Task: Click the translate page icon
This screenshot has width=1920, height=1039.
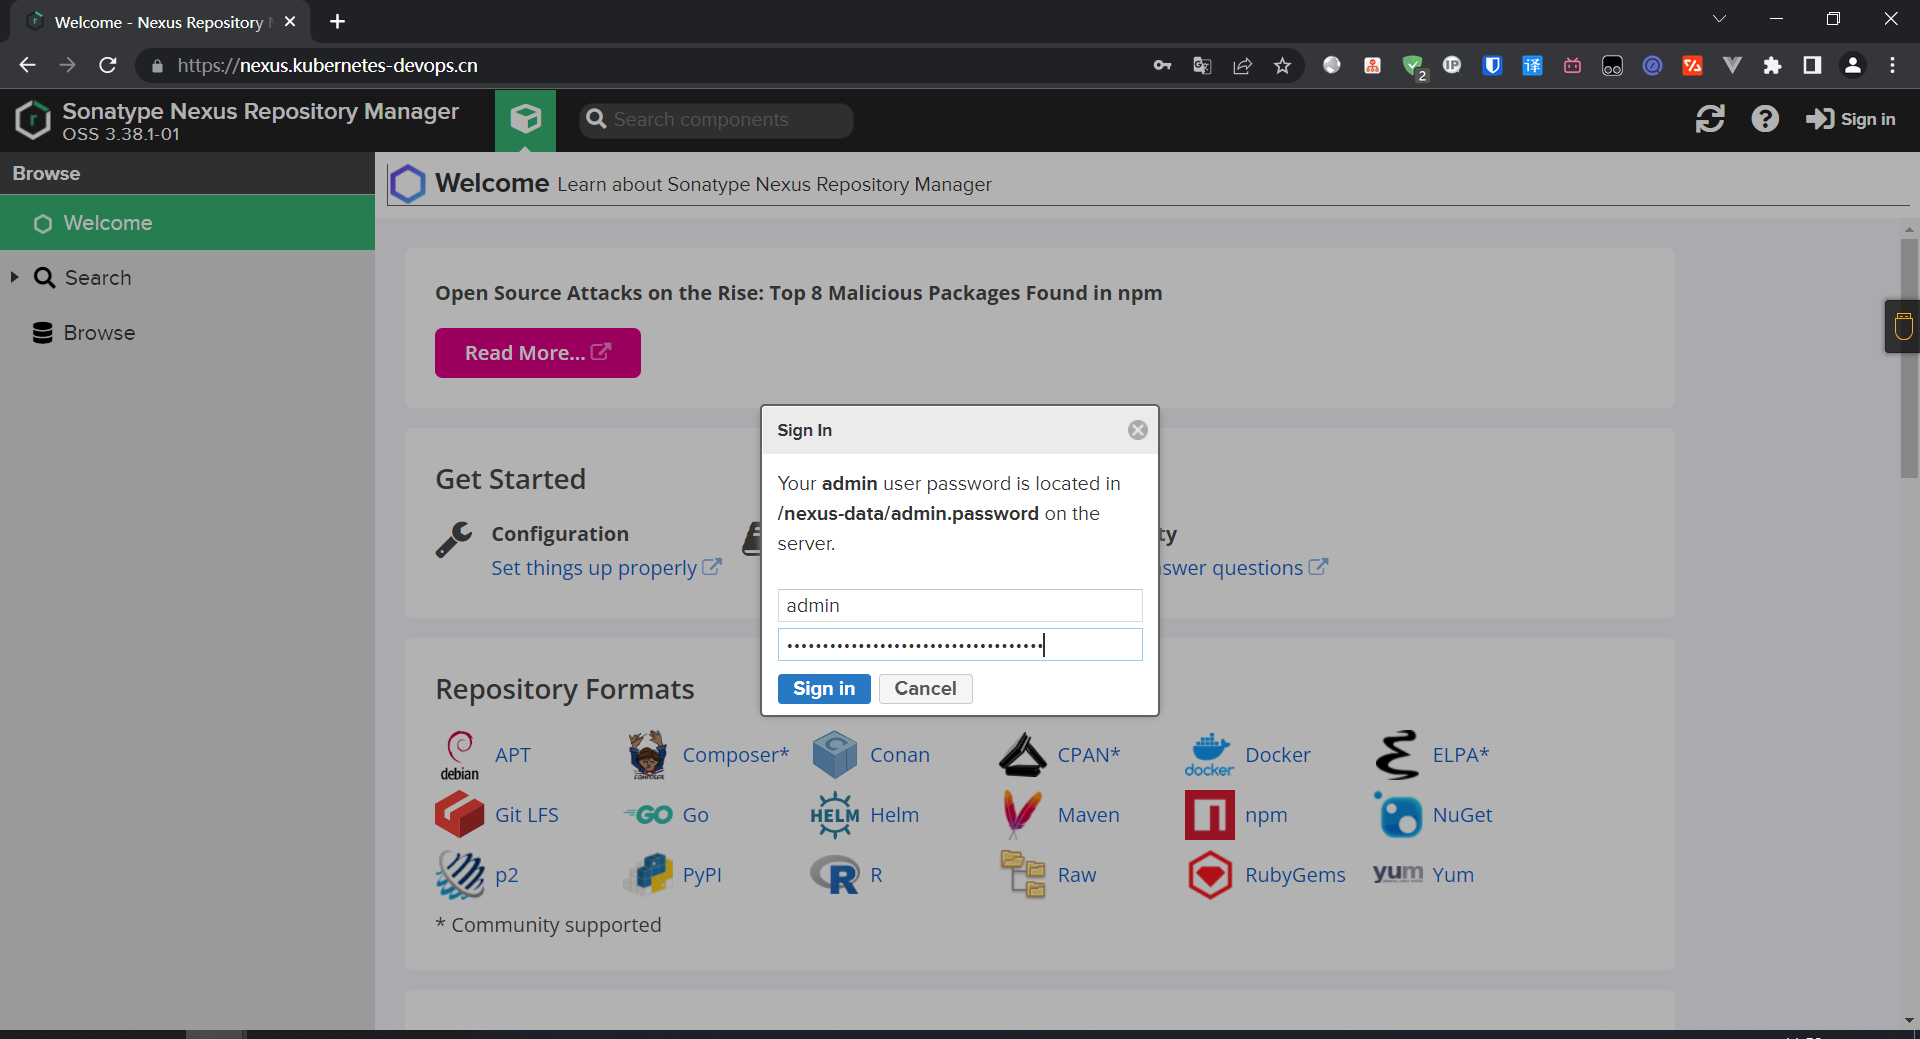Action: (x=1202, y=65)
